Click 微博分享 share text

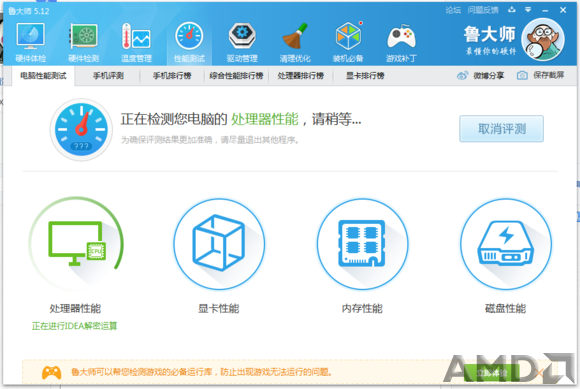pyautogui.click(x=489, y=76)
